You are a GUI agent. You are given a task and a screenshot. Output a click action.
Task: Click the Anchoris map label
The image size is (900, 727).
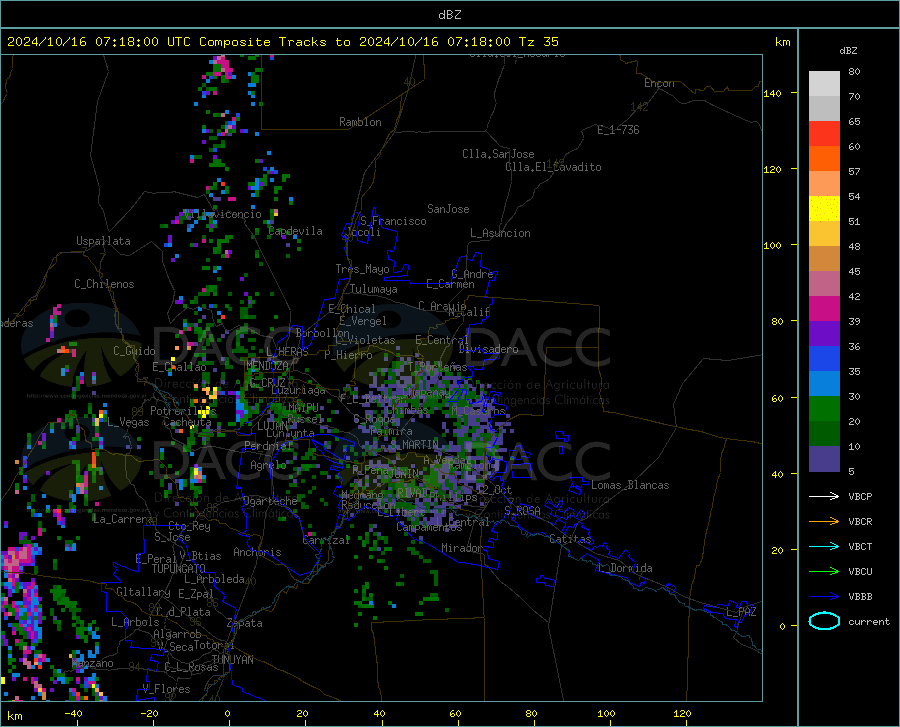(257, 552)
